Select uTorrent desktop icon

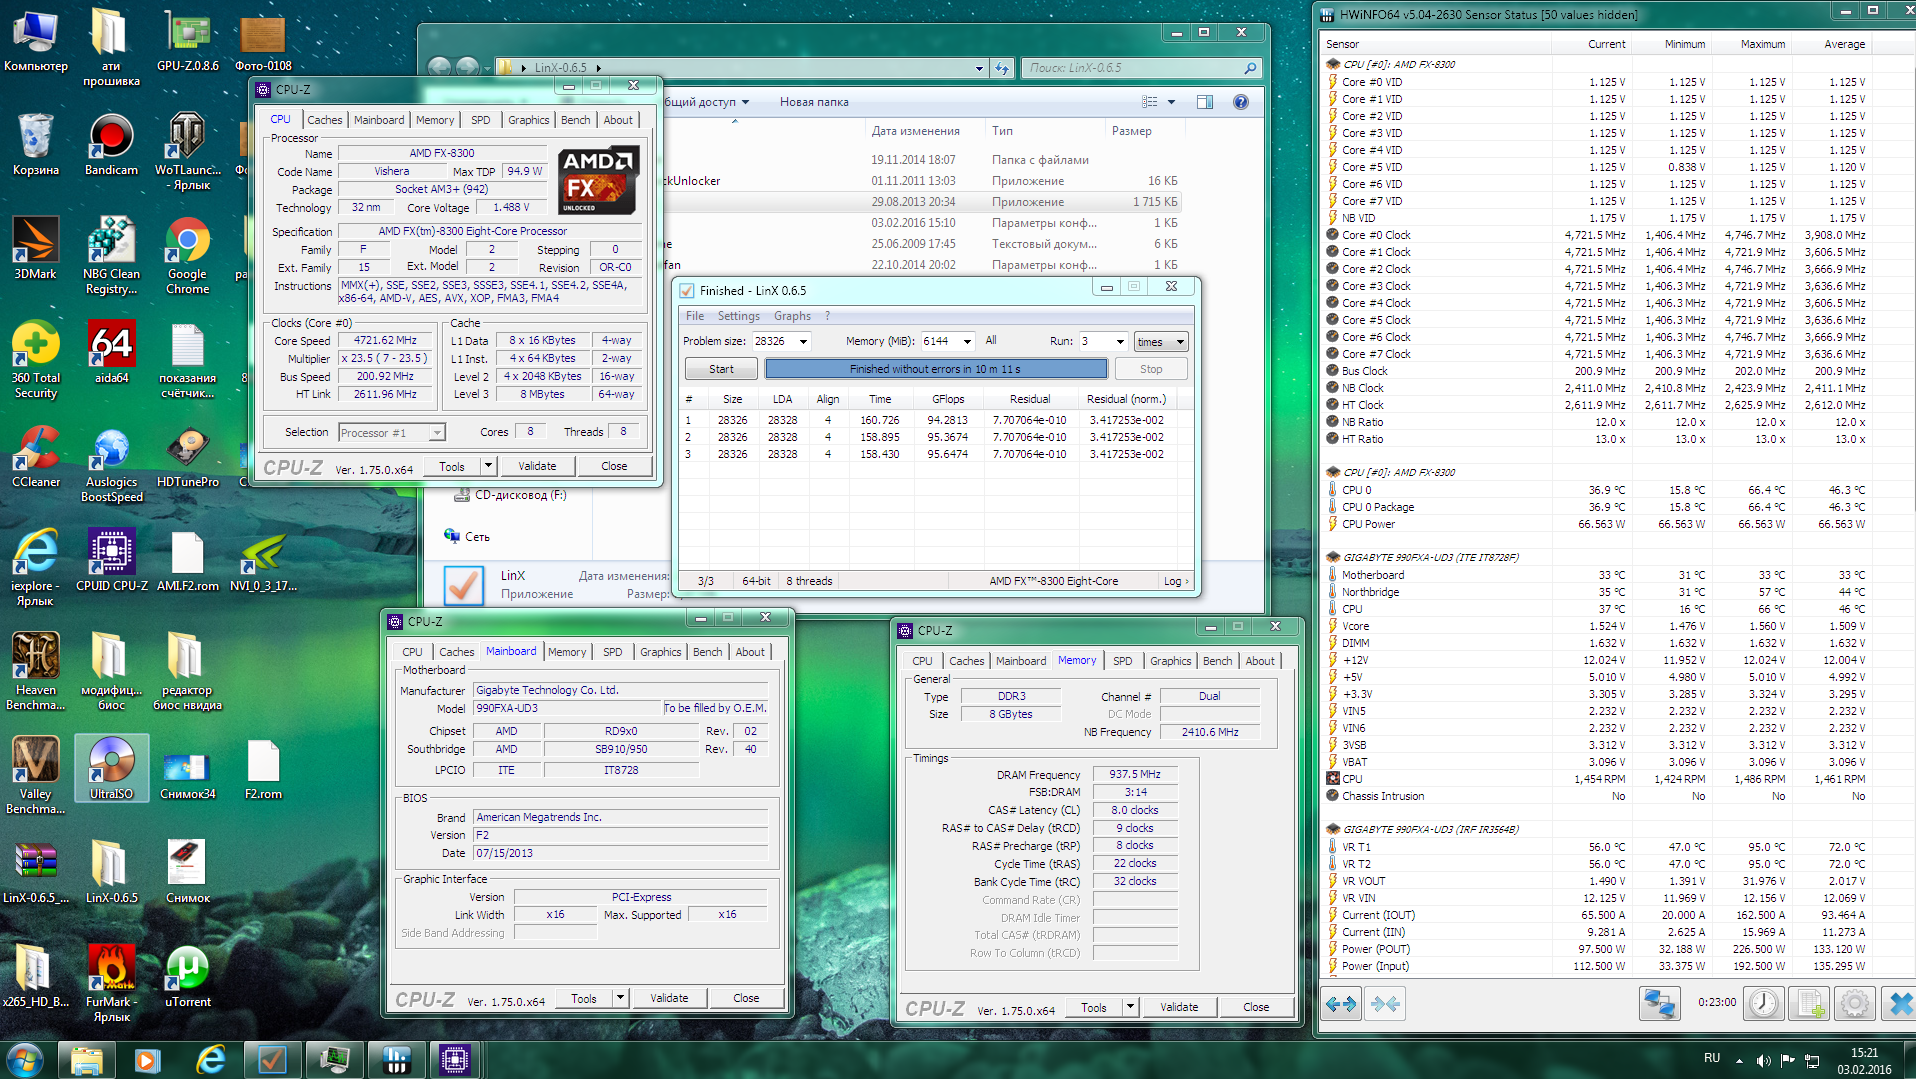[x=187, y=976]
